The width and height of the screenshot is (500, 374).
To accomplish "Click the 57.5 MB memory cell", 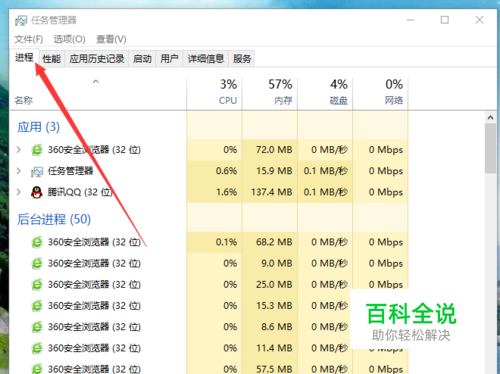I will click(270, 369).
